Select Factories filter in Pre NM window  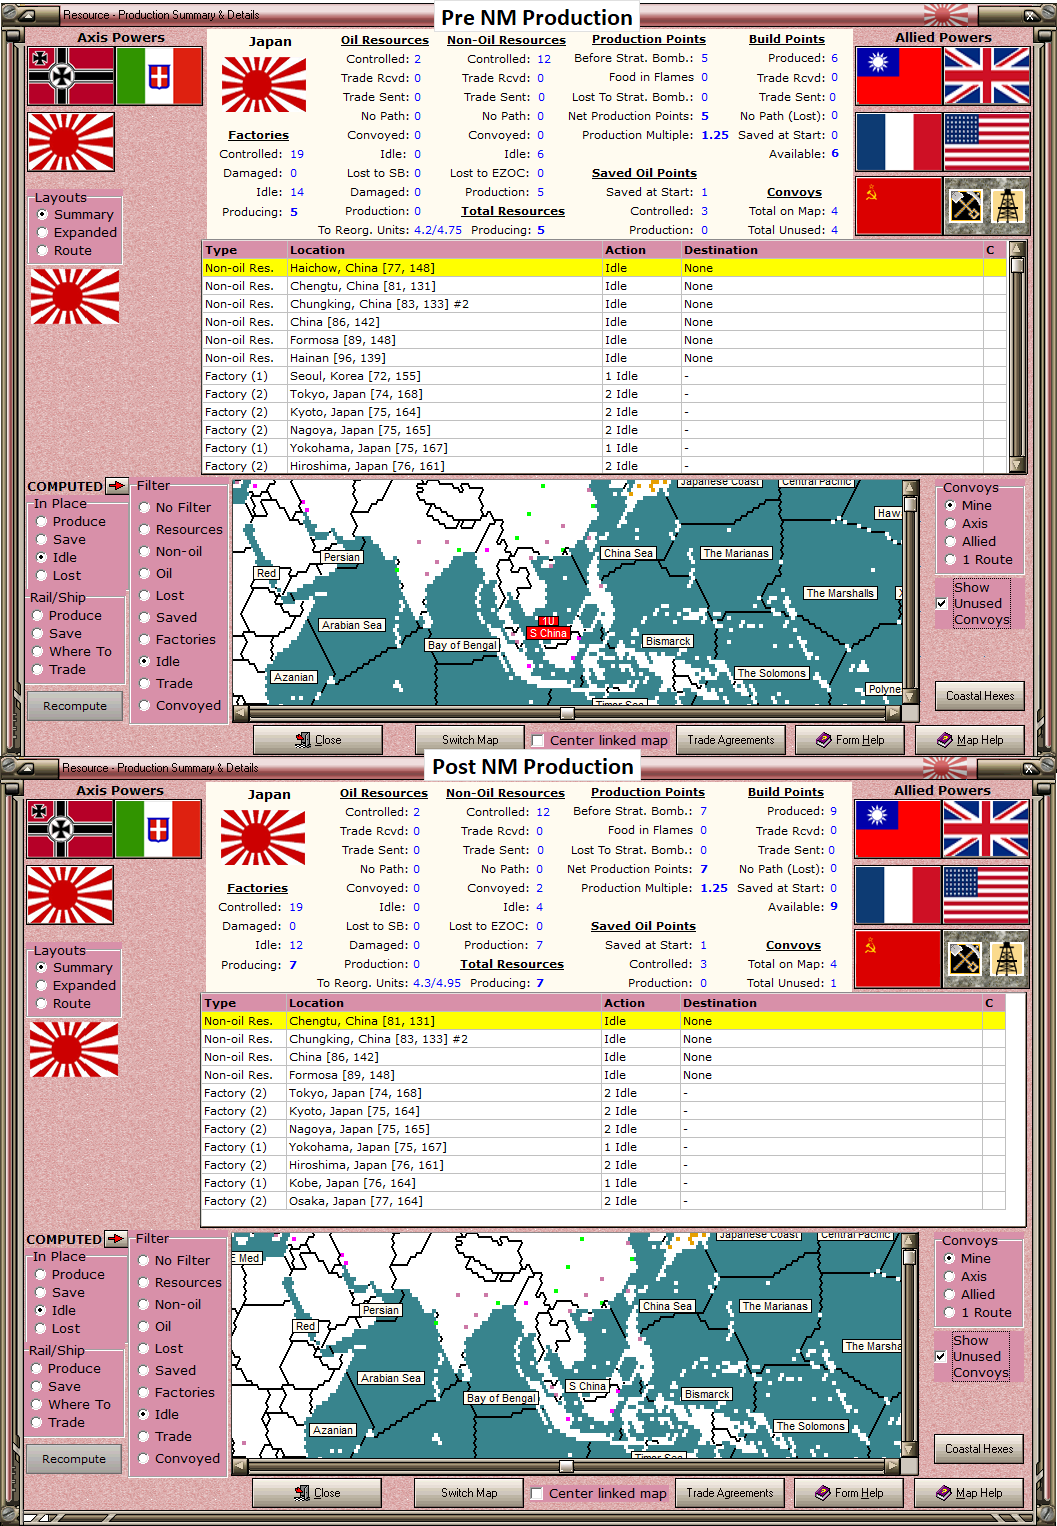(x=177, y=639)
